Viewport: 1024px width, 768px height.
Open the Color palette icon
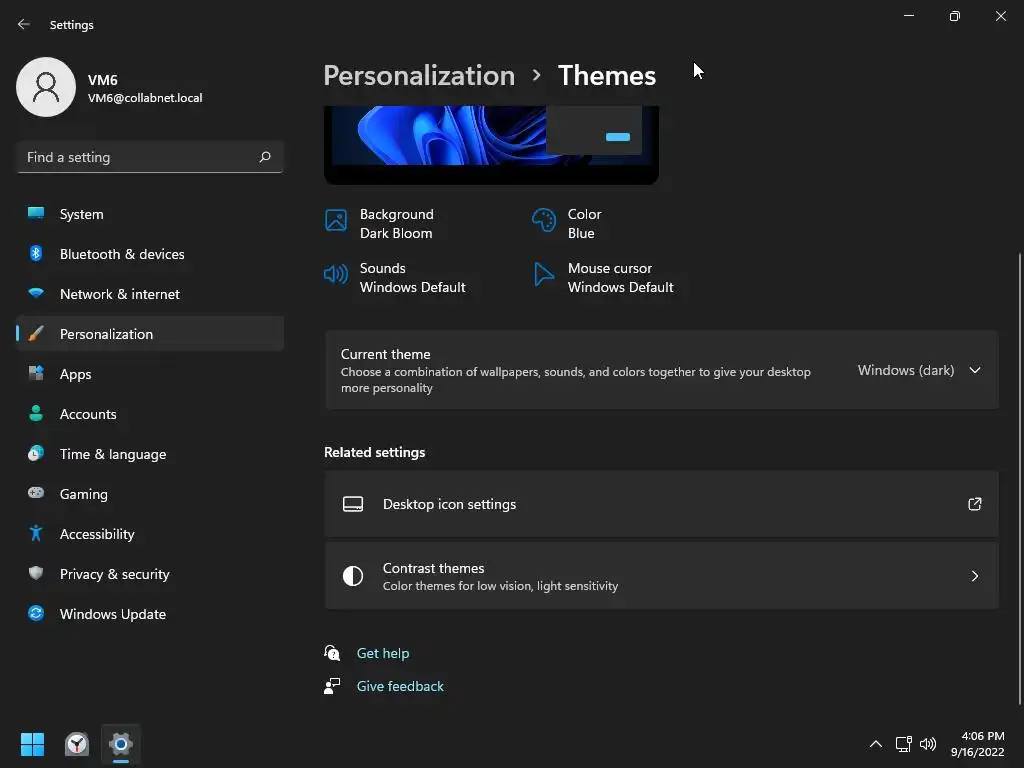(544, 220)
